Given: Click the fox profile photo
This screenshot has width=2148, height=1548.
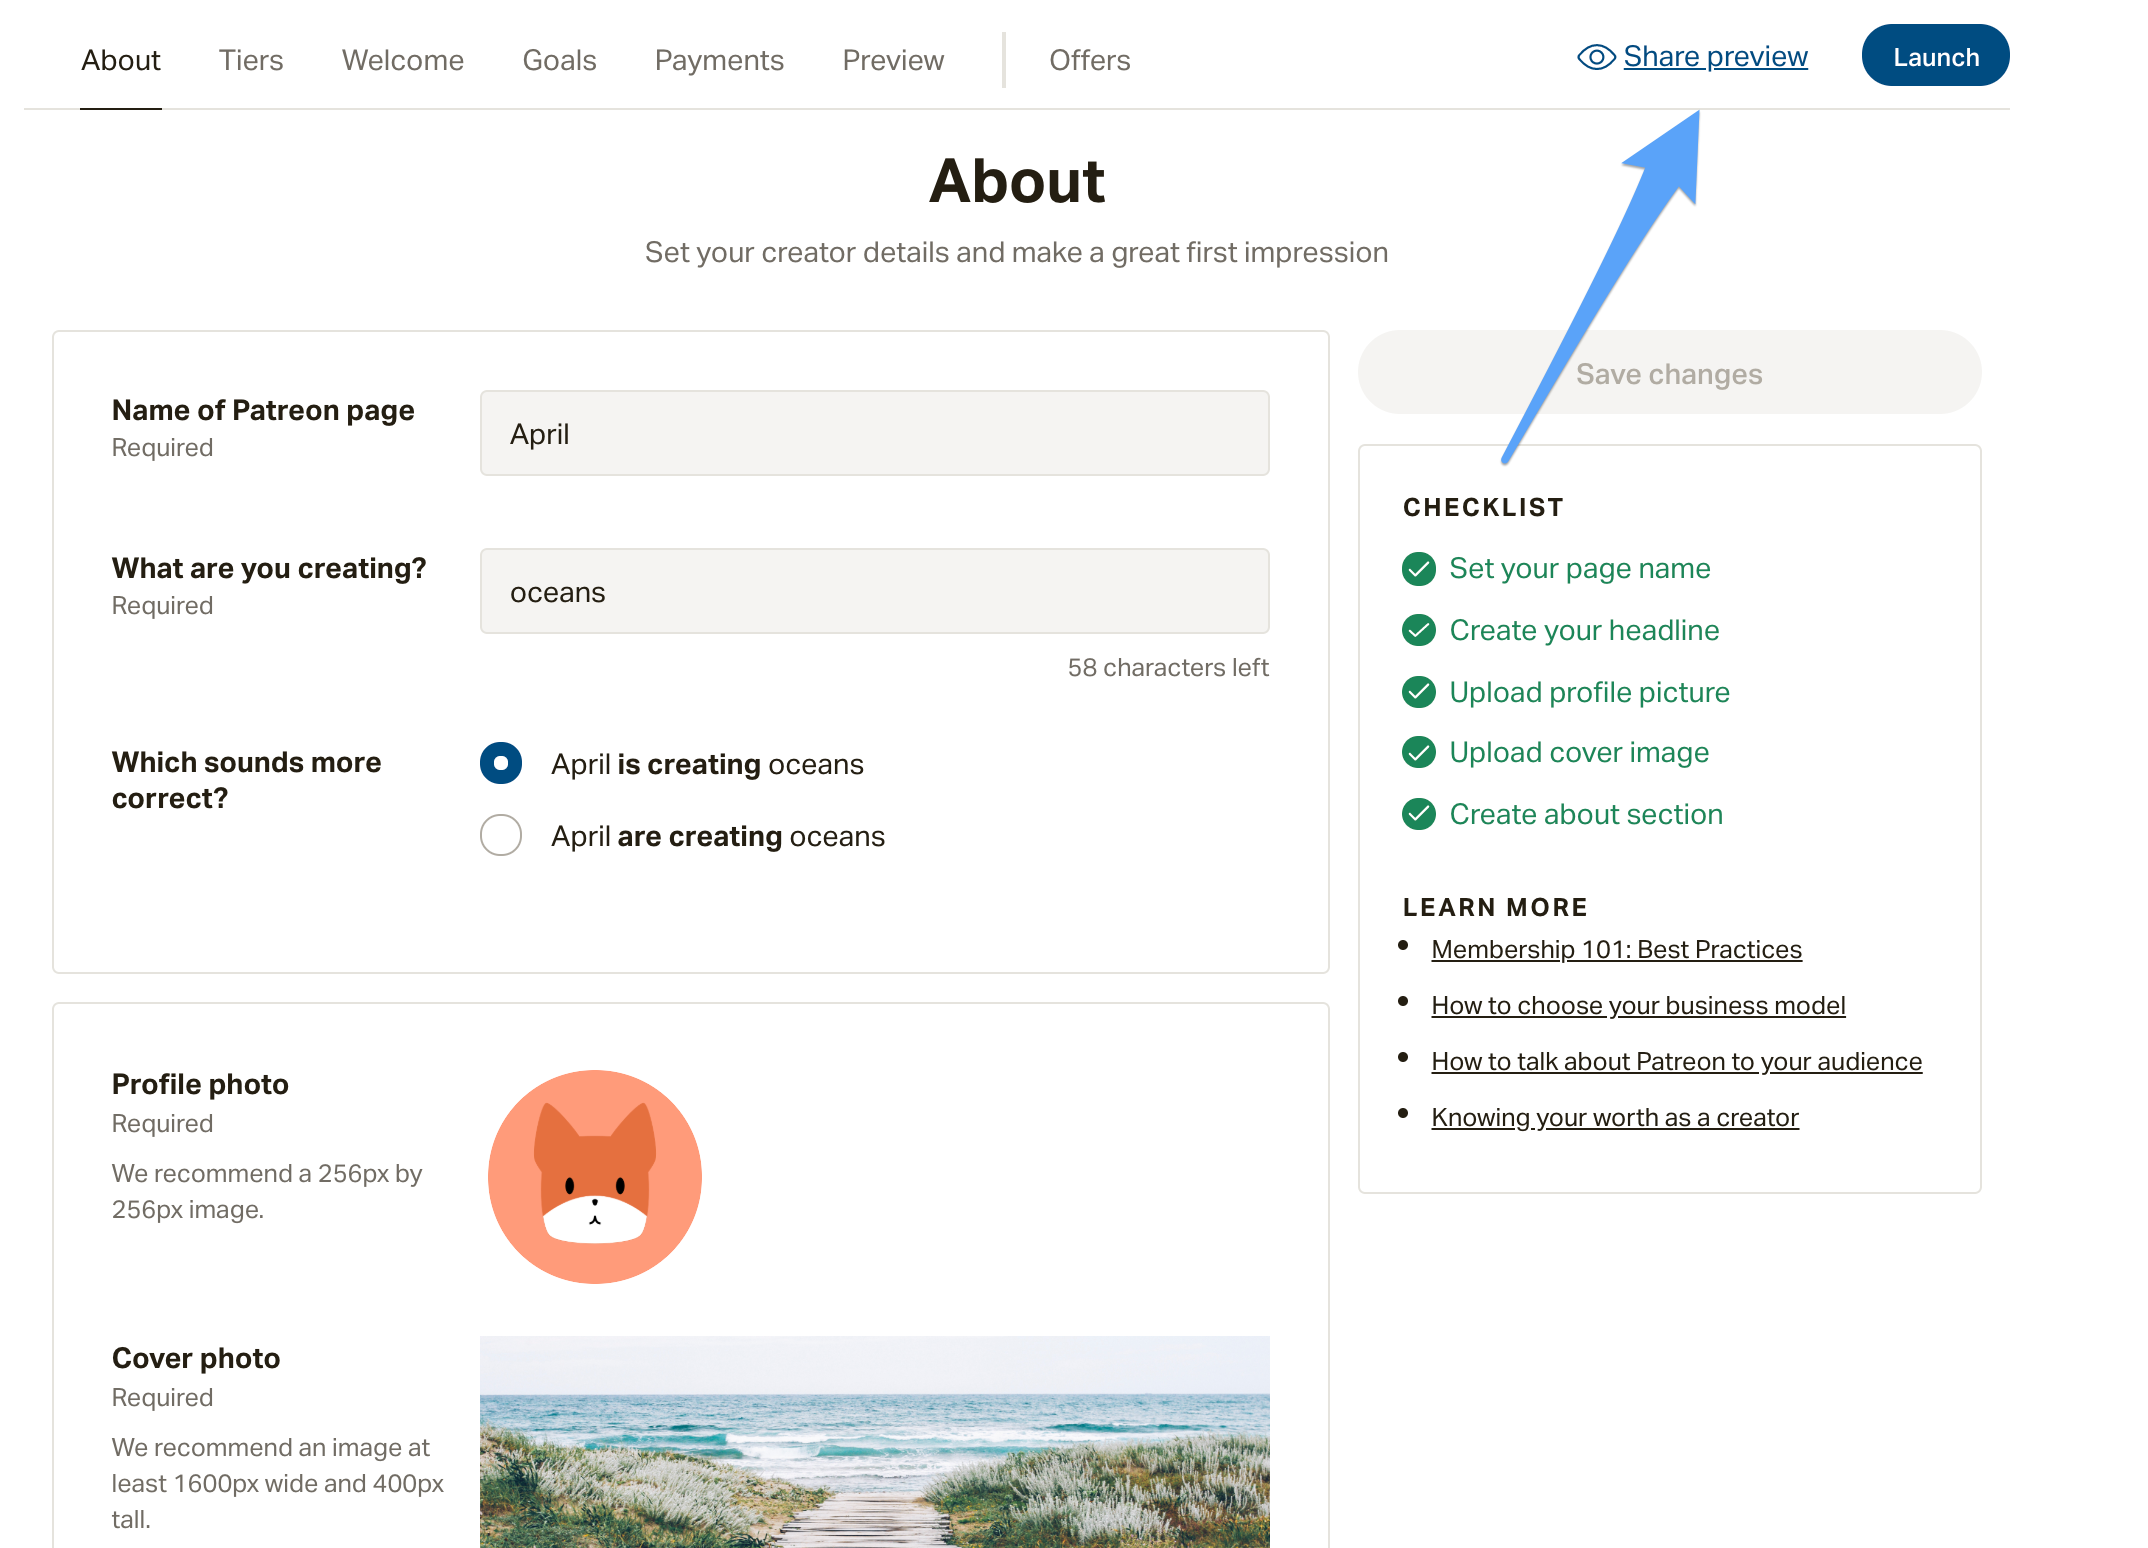Looking at the screenshot, I should 595,1177.
